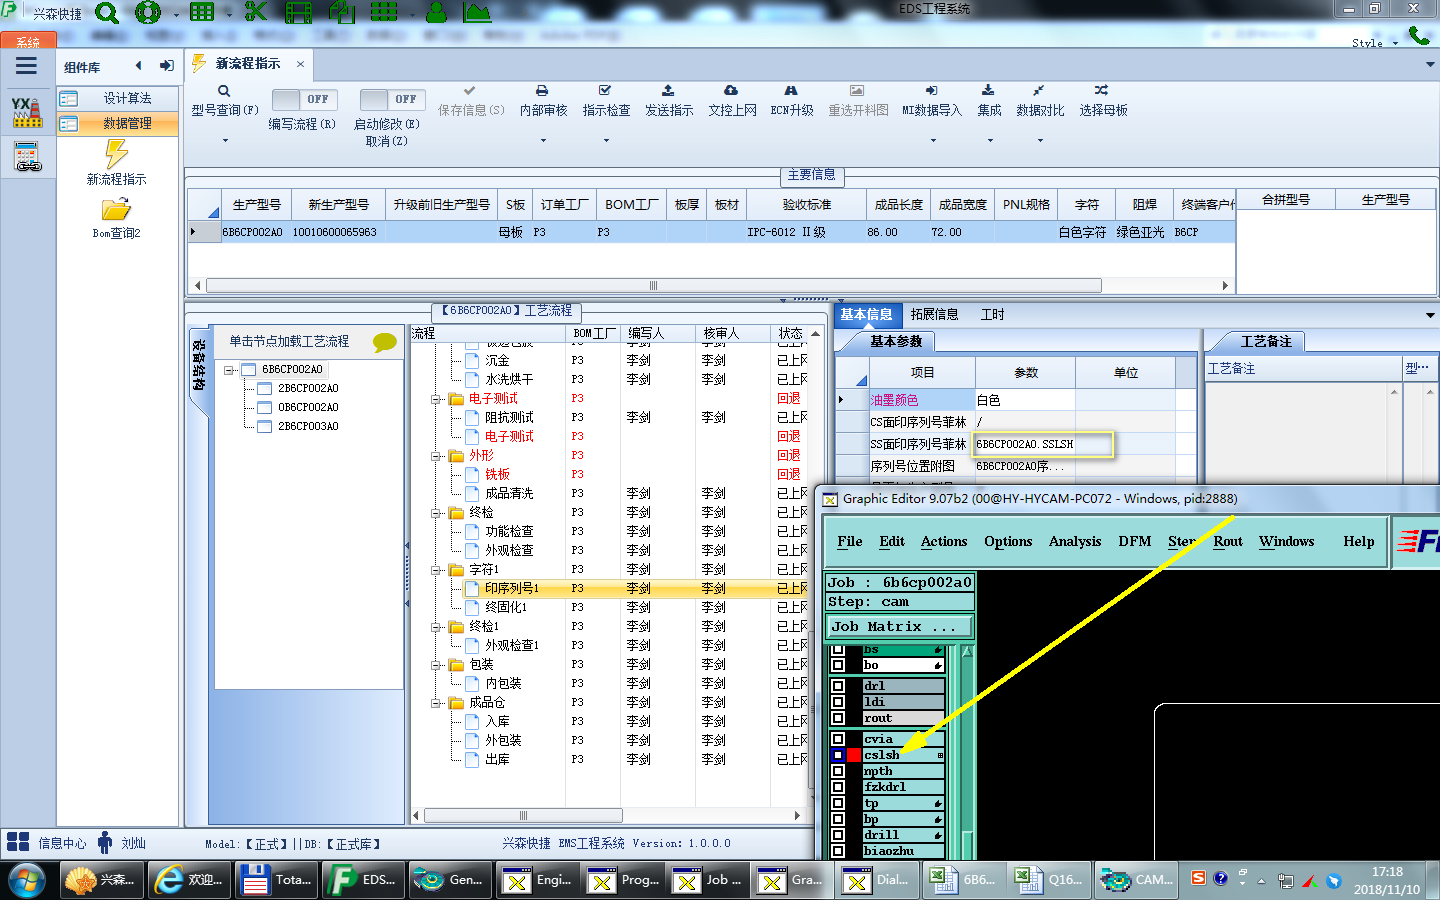This screenshot has width=1440, height=900.
Task: Check the 2B6CP003A0 tree checkbox
Action: click(x=265, y=427)
